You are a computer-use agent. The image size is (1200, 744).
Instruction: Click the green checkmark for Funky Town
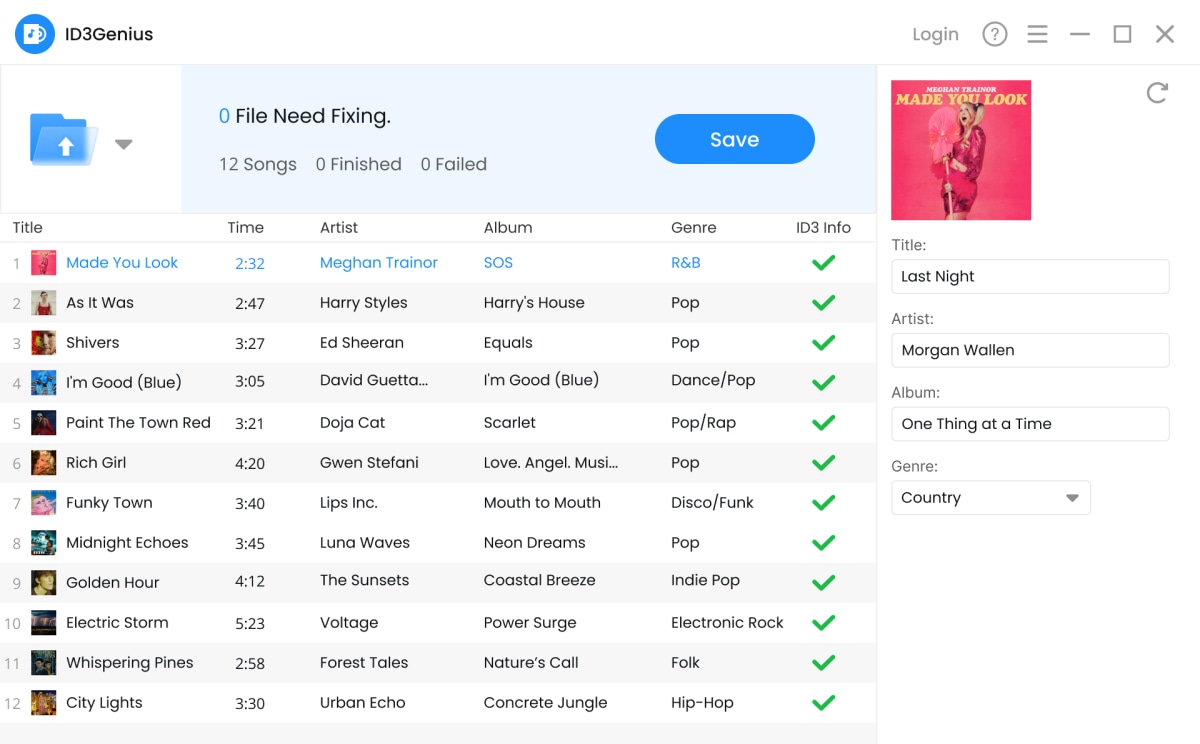823,503
